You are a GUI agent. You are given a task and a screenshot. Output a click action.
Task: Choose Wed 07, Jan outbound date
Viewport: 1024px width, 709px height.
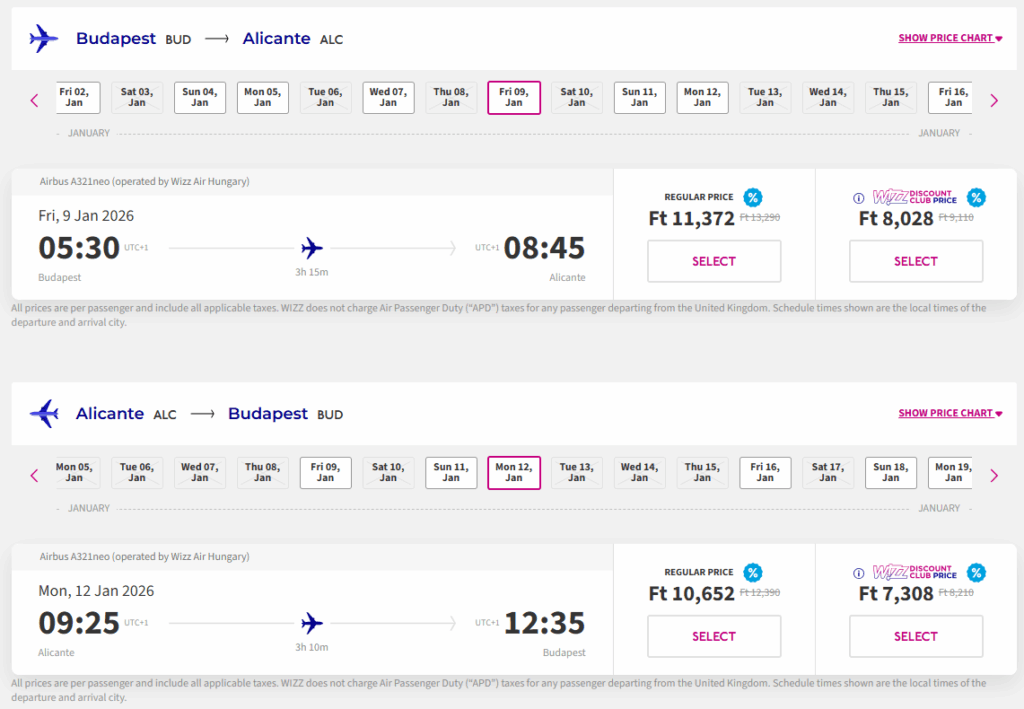click(x=388, y=97)
